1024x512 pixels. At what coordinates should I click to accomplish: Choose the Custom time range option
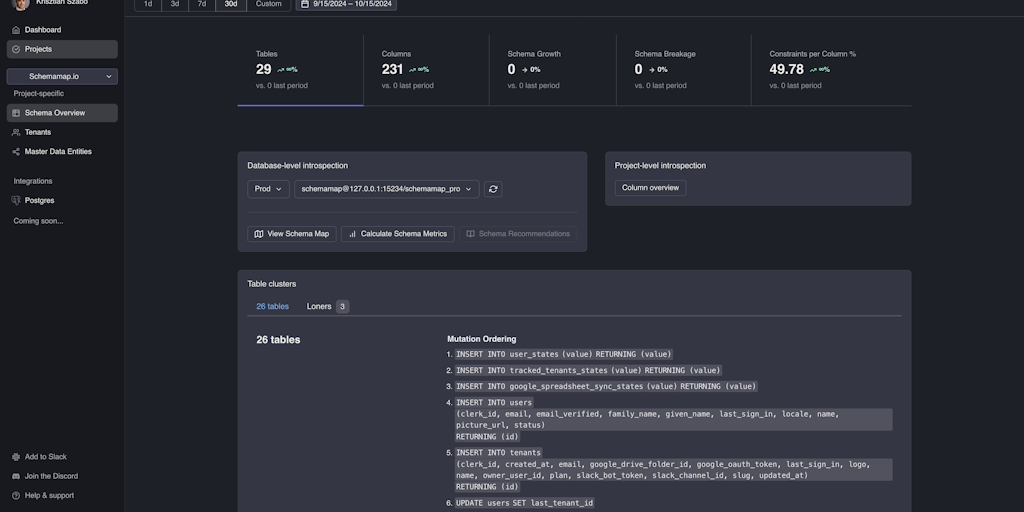pyautogui.click(x=268, y=4)
